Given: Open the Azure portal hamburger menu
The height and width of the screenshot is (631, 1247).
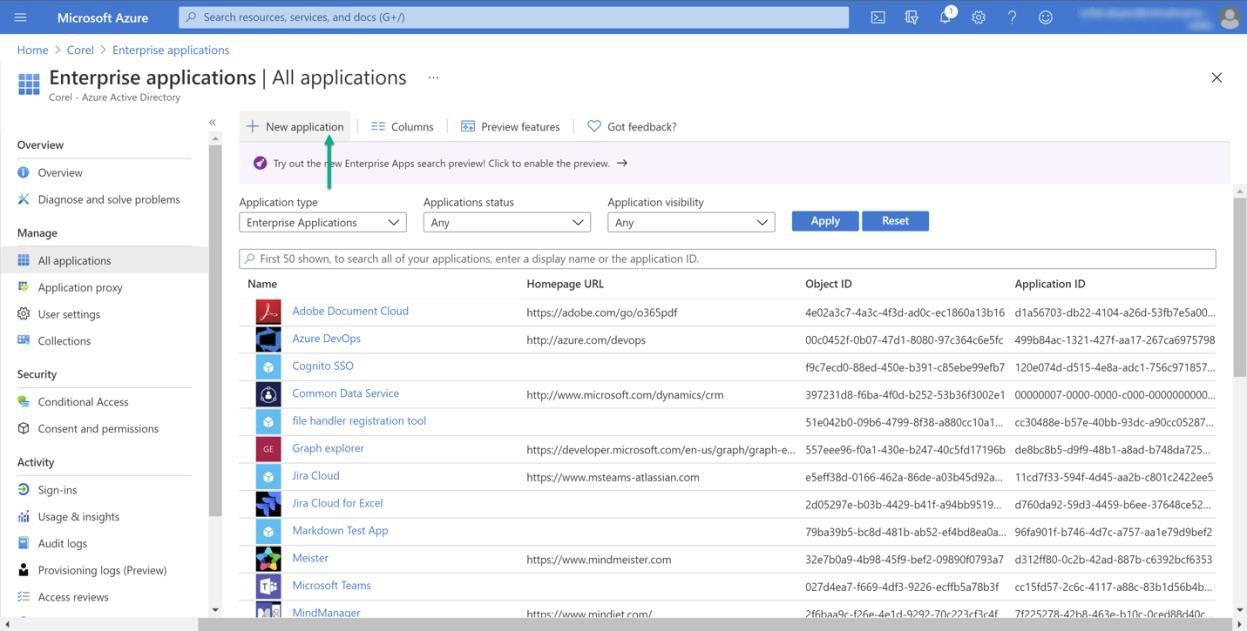Looking at the screenshot, I should point(21,17).
